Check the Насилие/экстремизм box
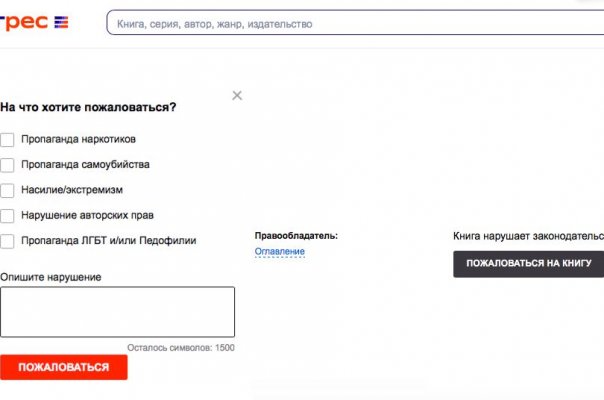Viewport: 604px width, 400px height. [x=7, y=190]
